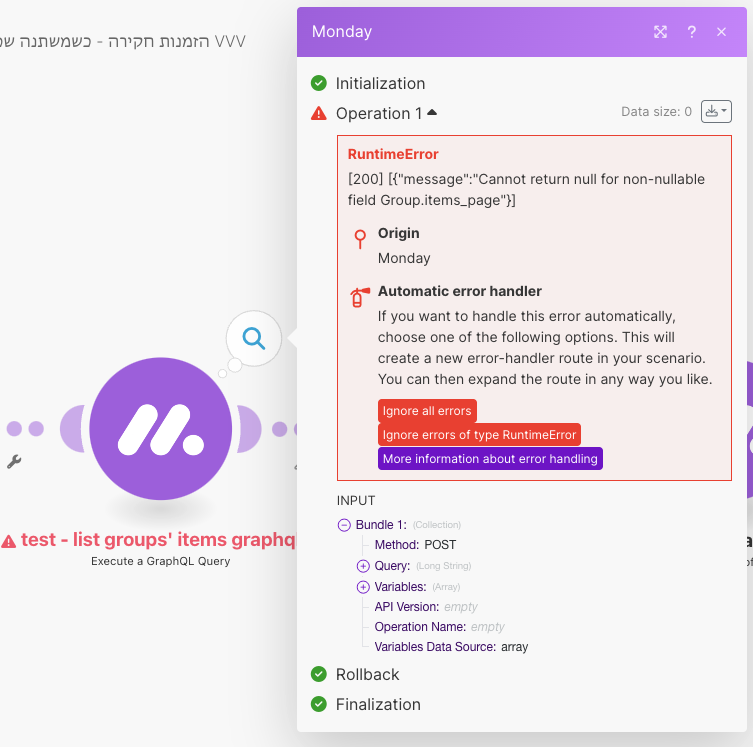The image size is (753, 747).
Task: Open help with the question mark icon
Action: (692, 32)
